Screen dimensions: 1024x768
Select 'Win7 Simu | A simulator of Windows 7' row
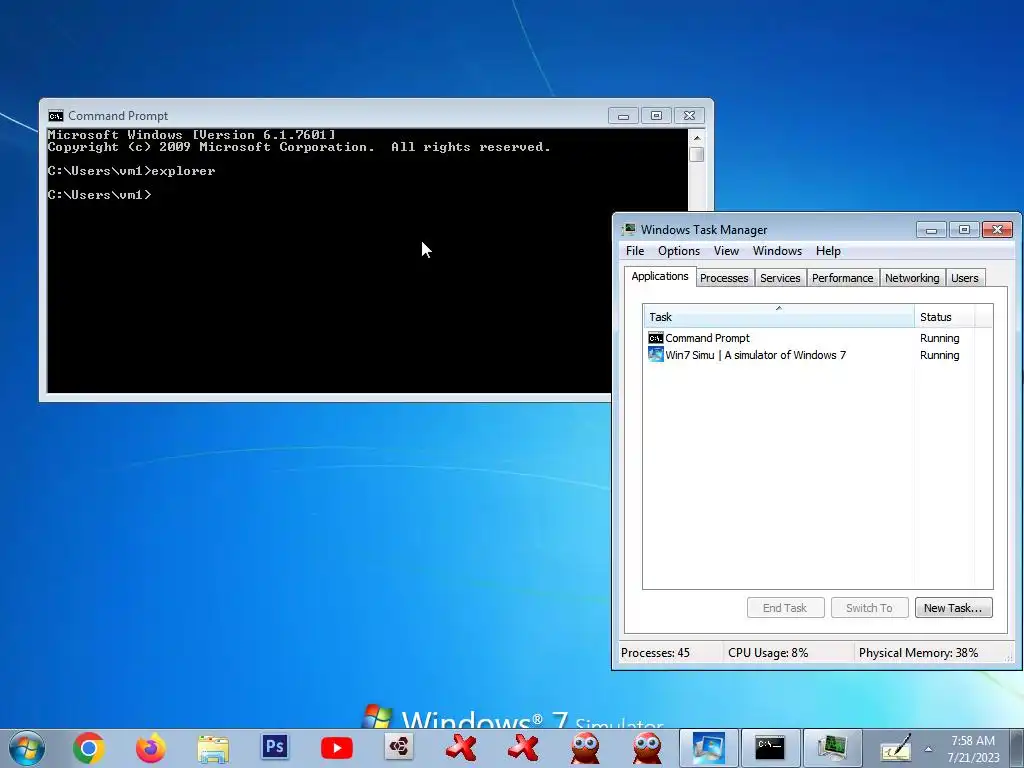point(817,355)
